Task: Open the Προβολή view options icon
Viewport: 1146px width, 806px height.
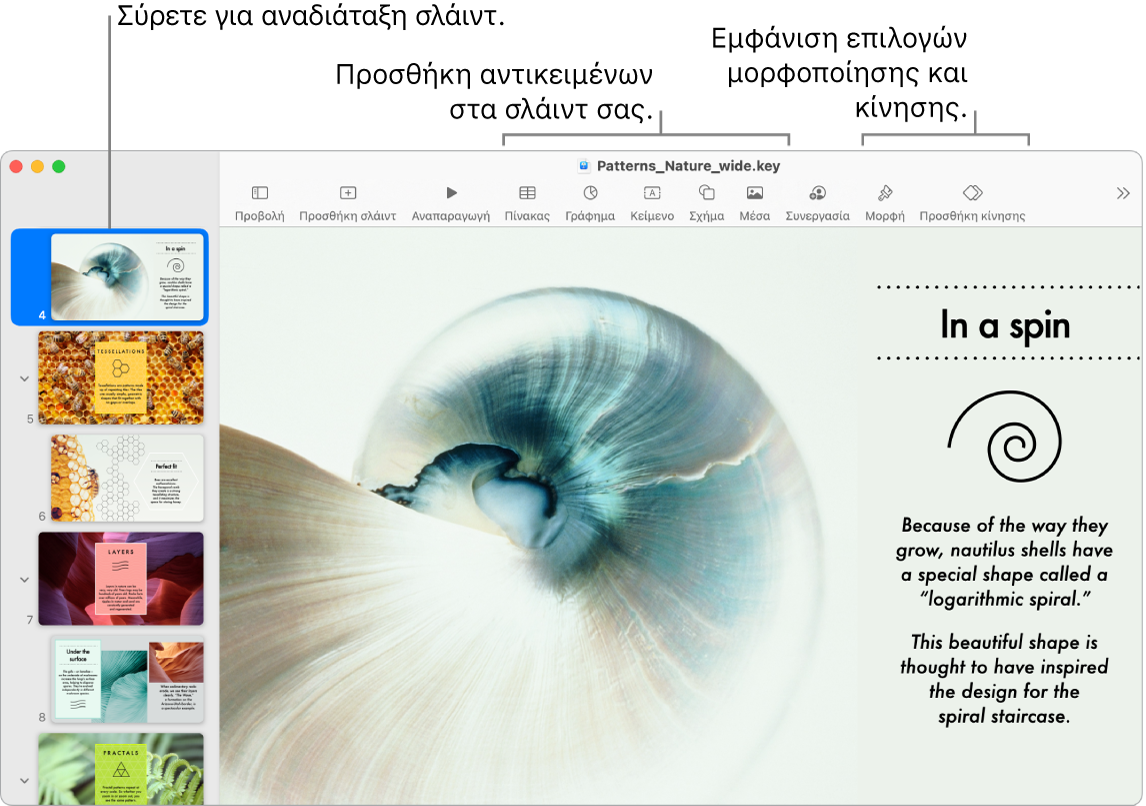Action: pos(260,192)
